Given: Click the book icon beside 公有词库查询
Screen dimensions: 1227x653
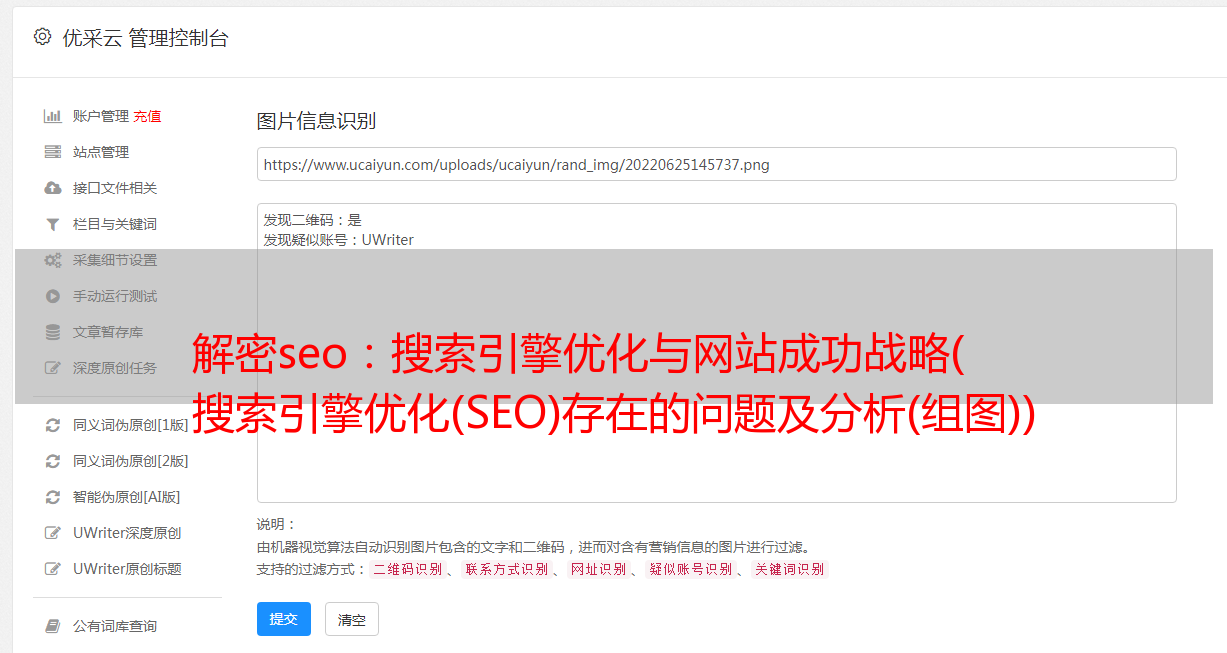Looking at the screenshot, I should (x=53, y=626).
